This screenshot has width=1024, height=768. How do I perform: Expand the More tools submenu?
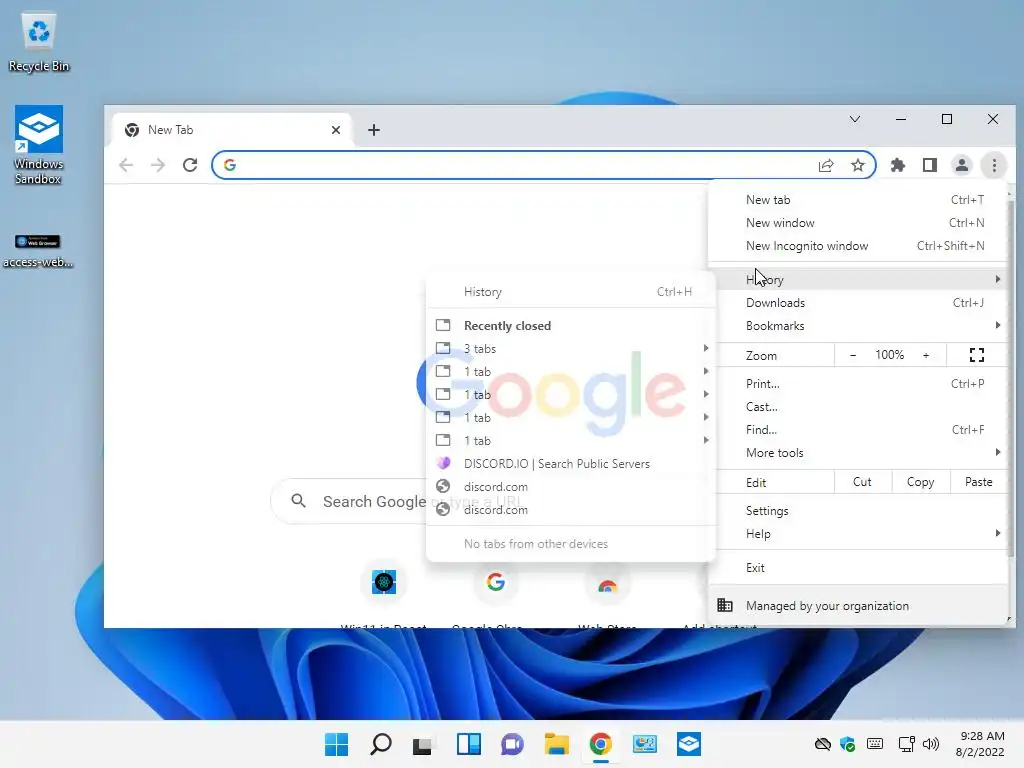(x=858, y=452)
